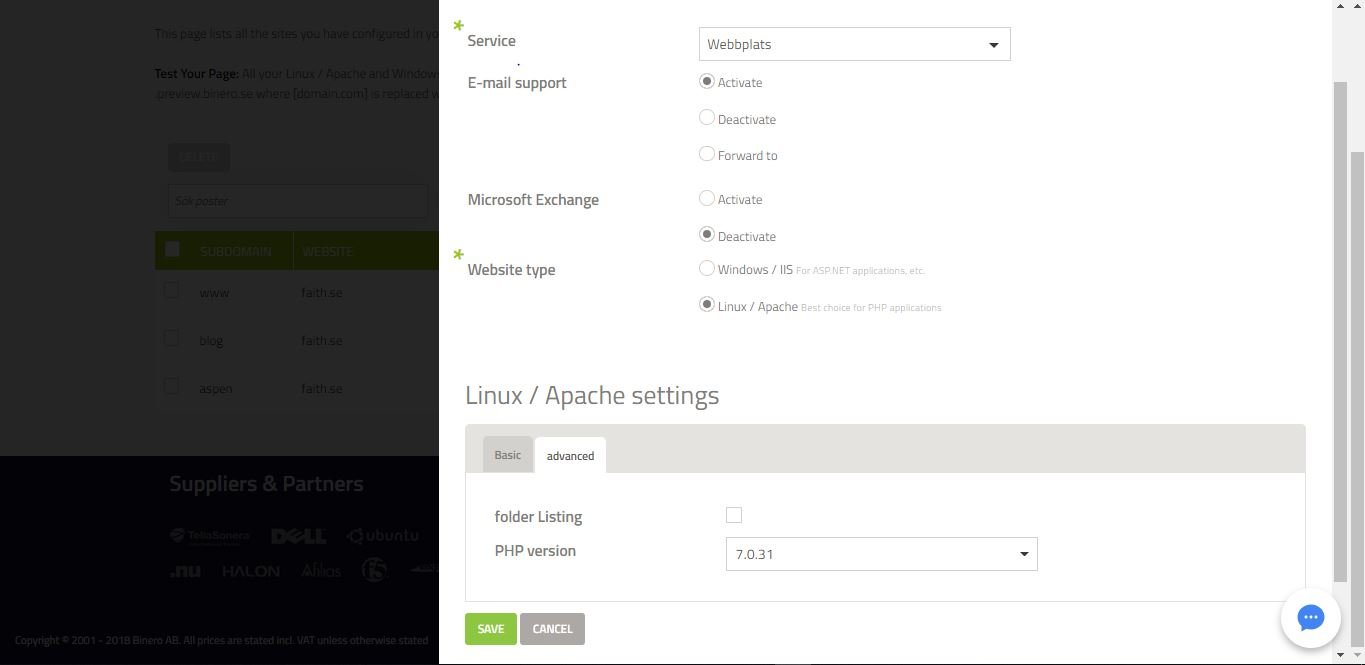Select Deactivate for E-mail support
1365x665 pixels.
point(707,118)
